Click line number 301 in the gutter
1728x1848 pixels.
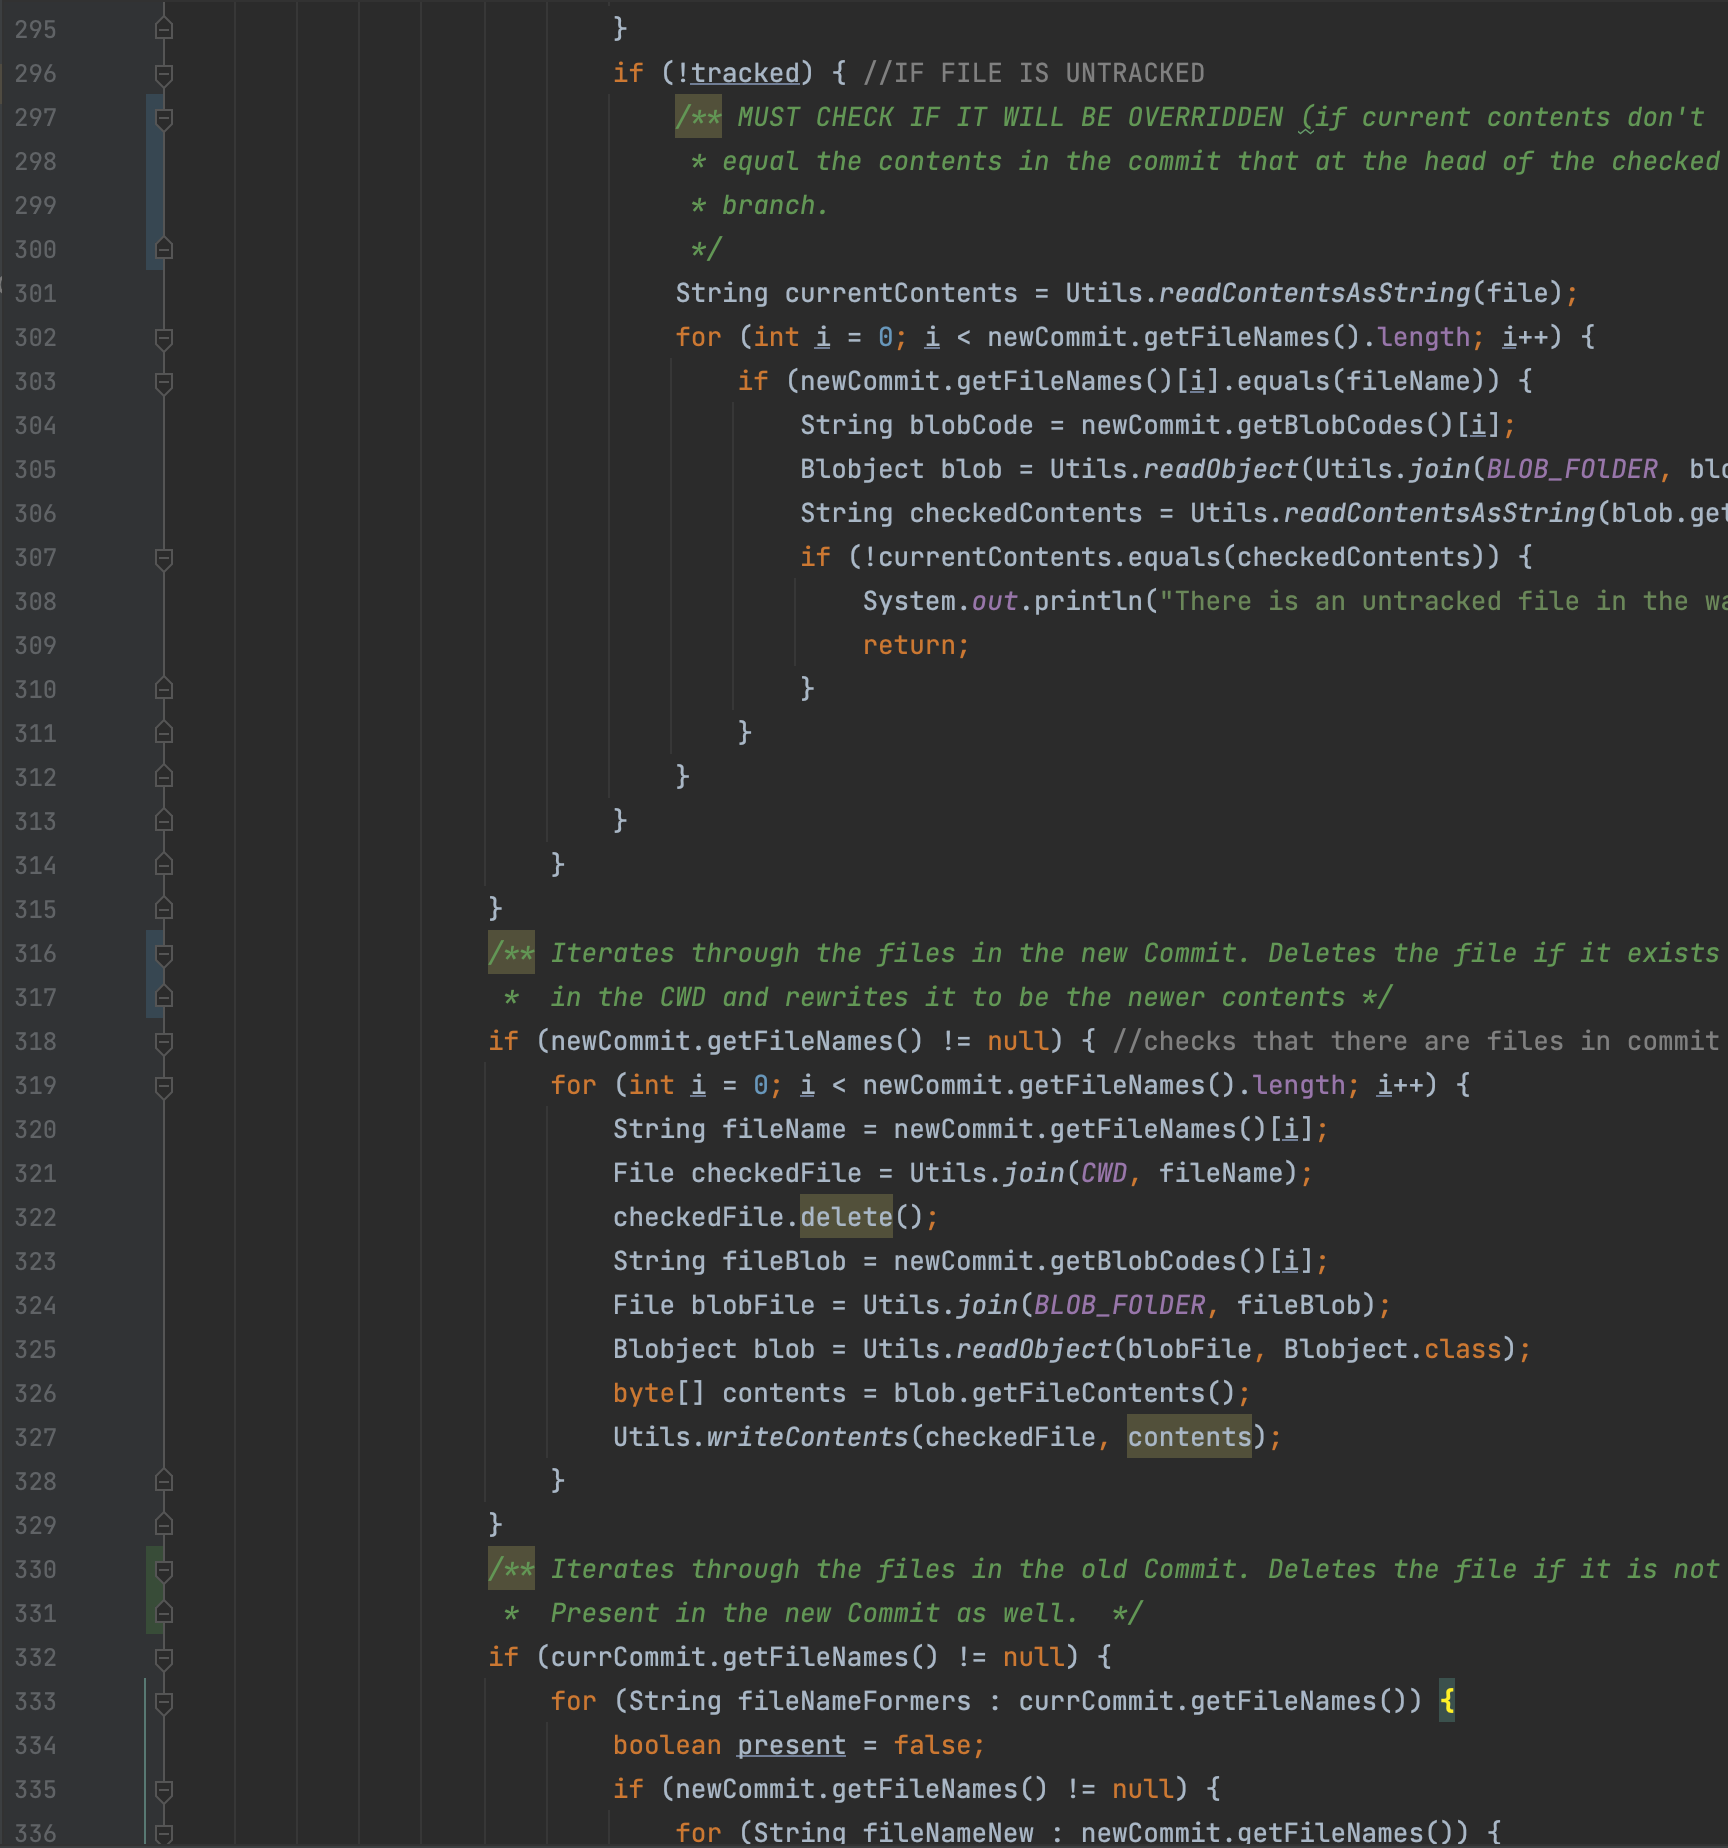(36, 294)
